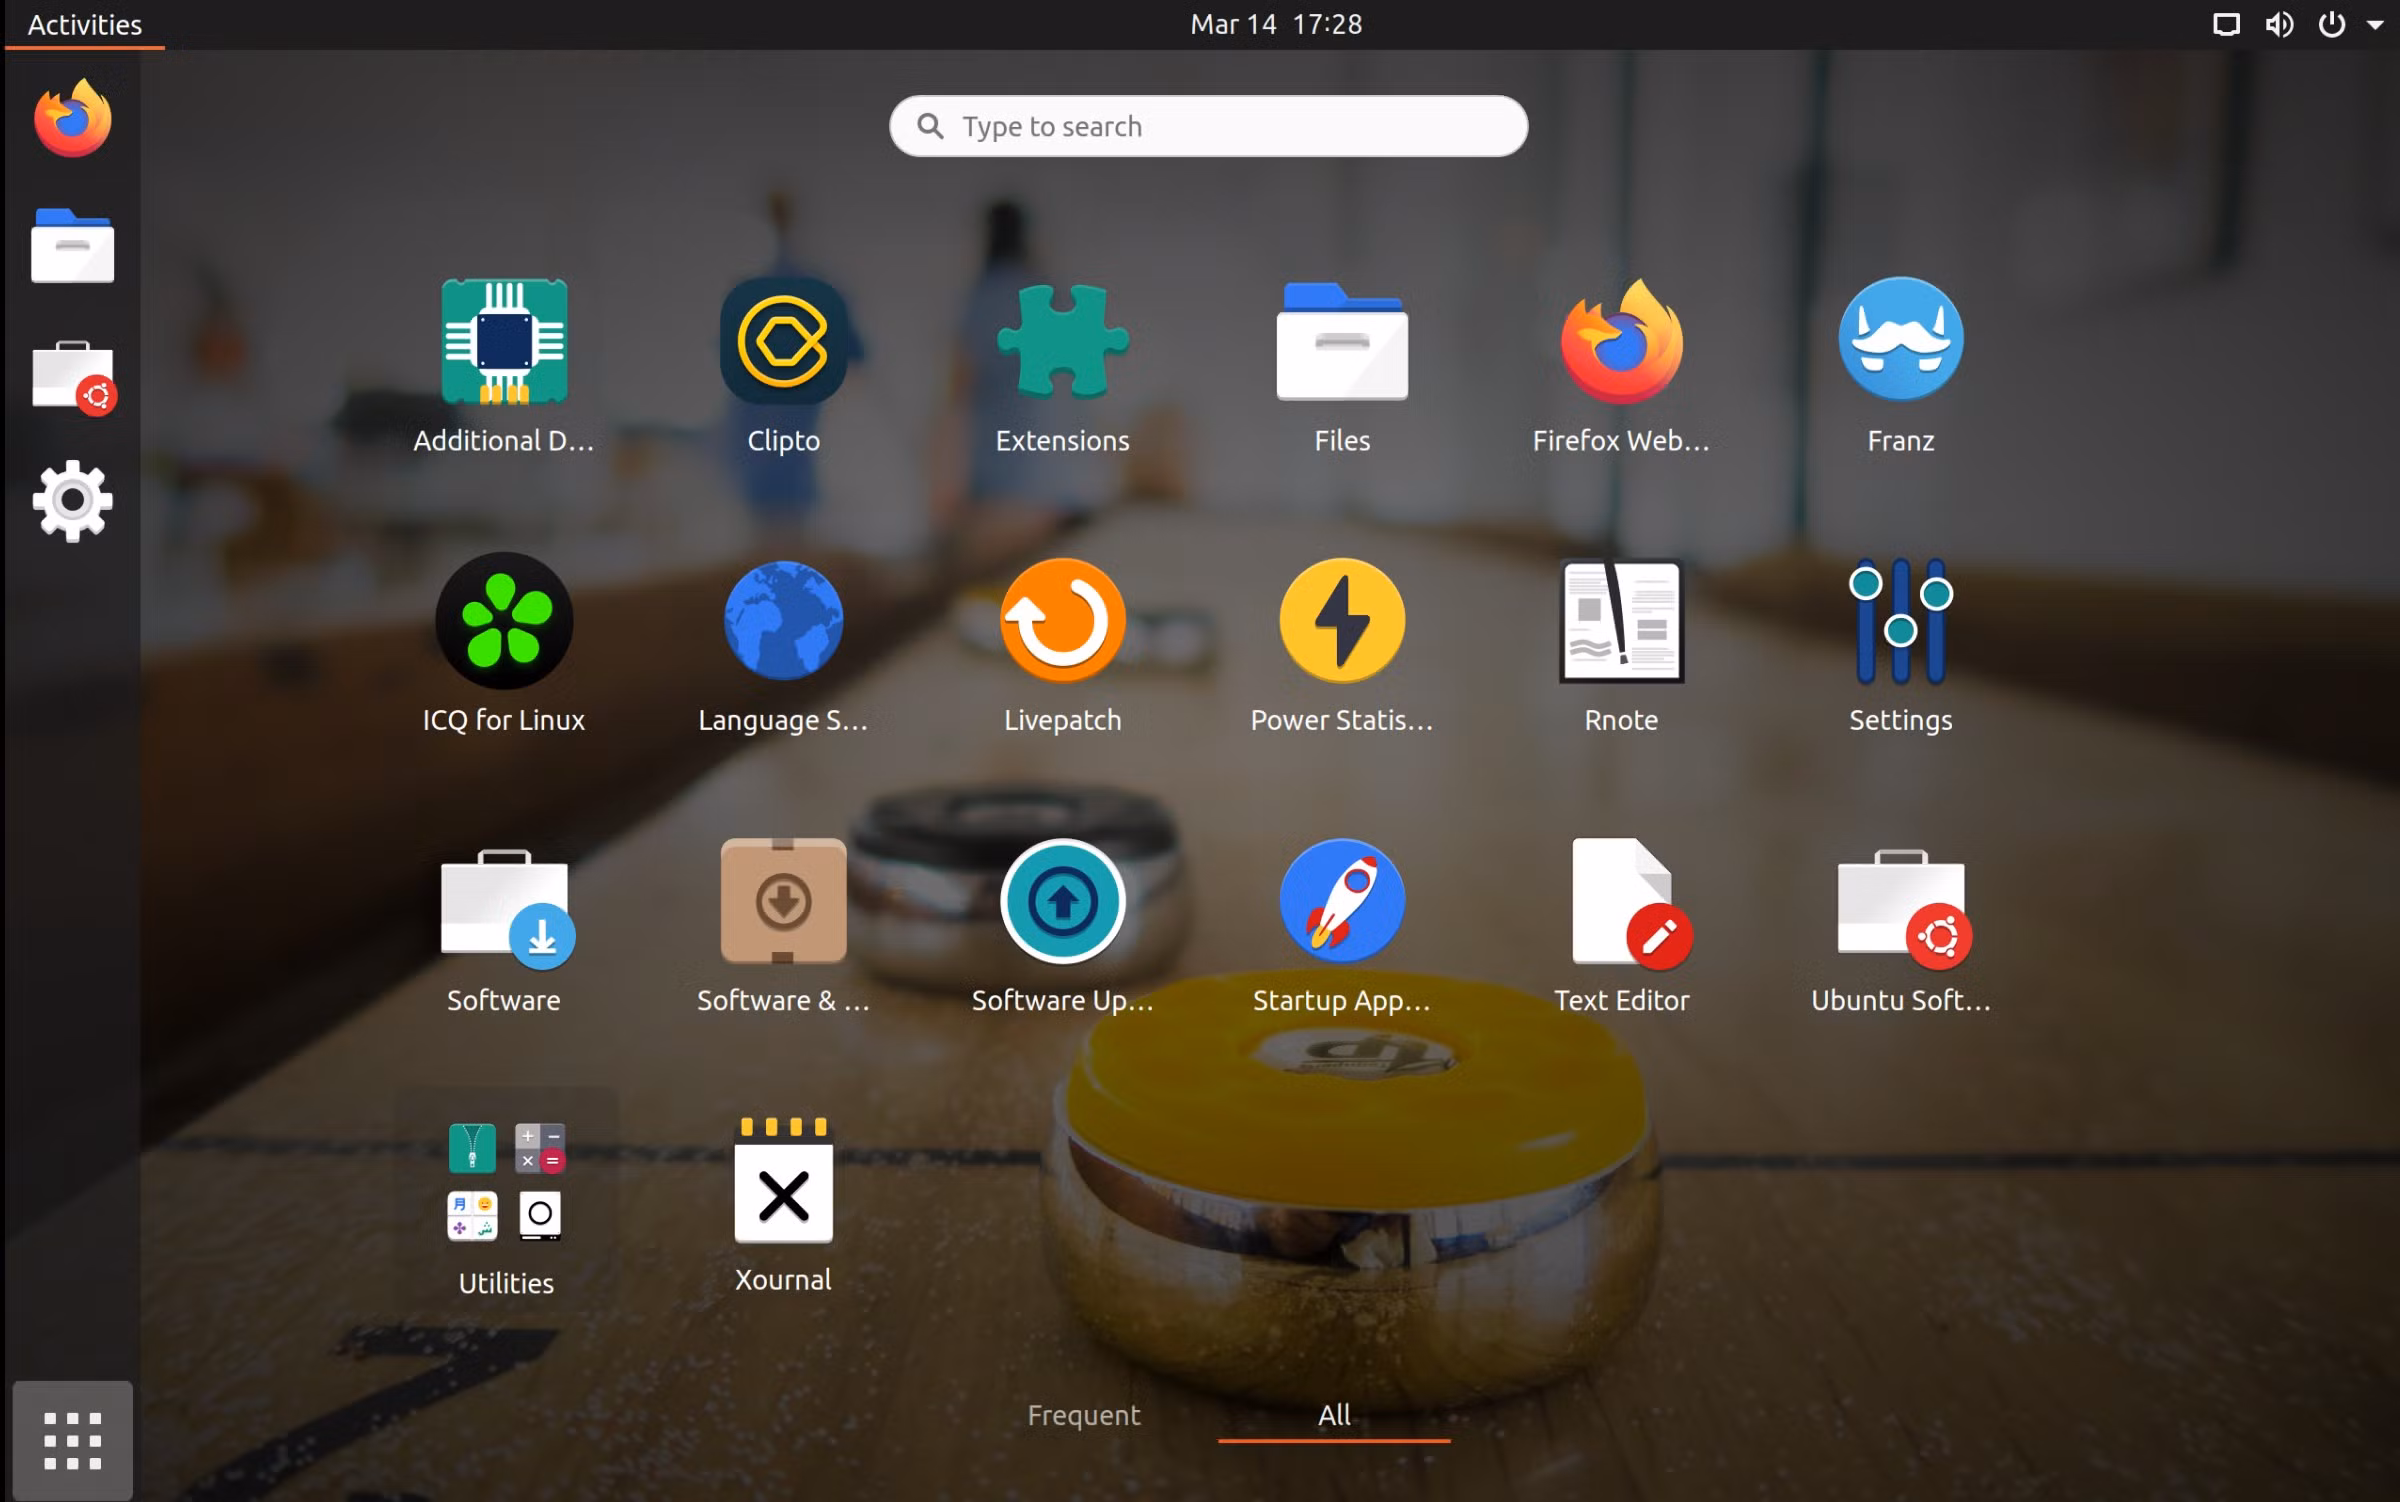Click the screen icon in top bar

point(2226,24)
